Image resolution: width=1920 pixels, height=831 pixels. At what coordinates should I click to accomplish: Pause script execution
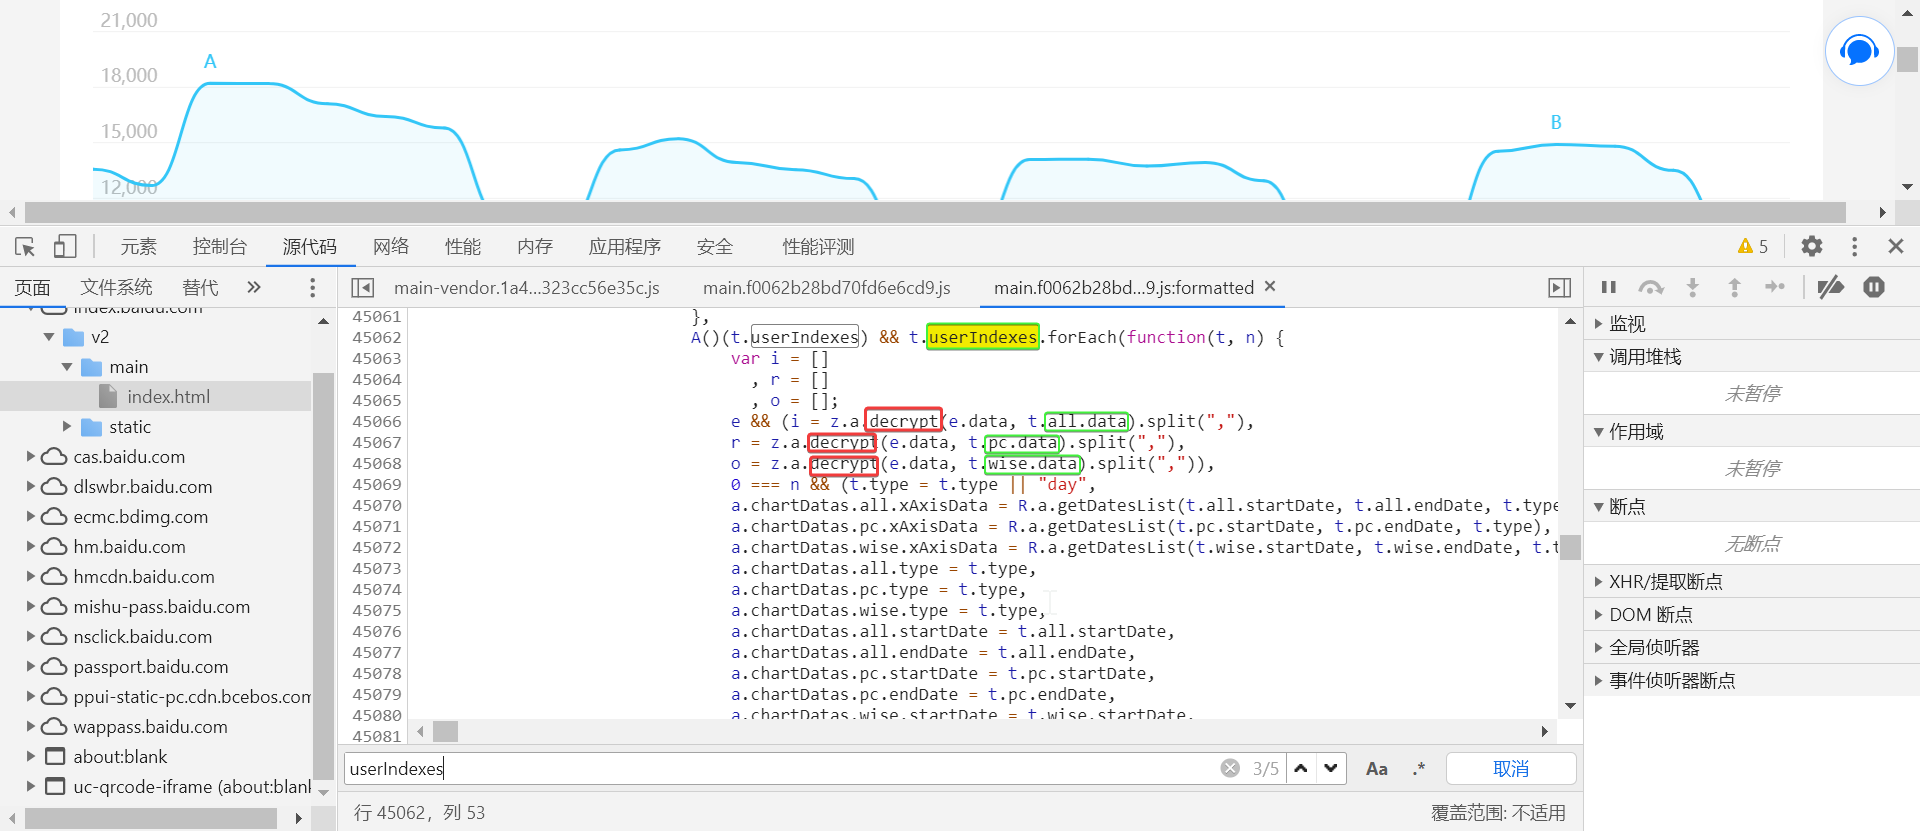click(1609, 288)
